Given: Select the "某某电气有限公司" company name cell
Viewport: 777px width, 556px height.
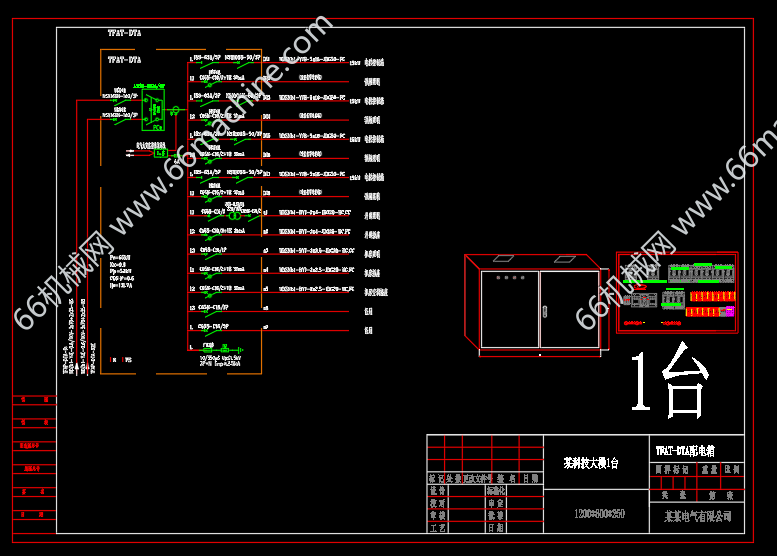Looking at the screenshot, I should (697, 516).
